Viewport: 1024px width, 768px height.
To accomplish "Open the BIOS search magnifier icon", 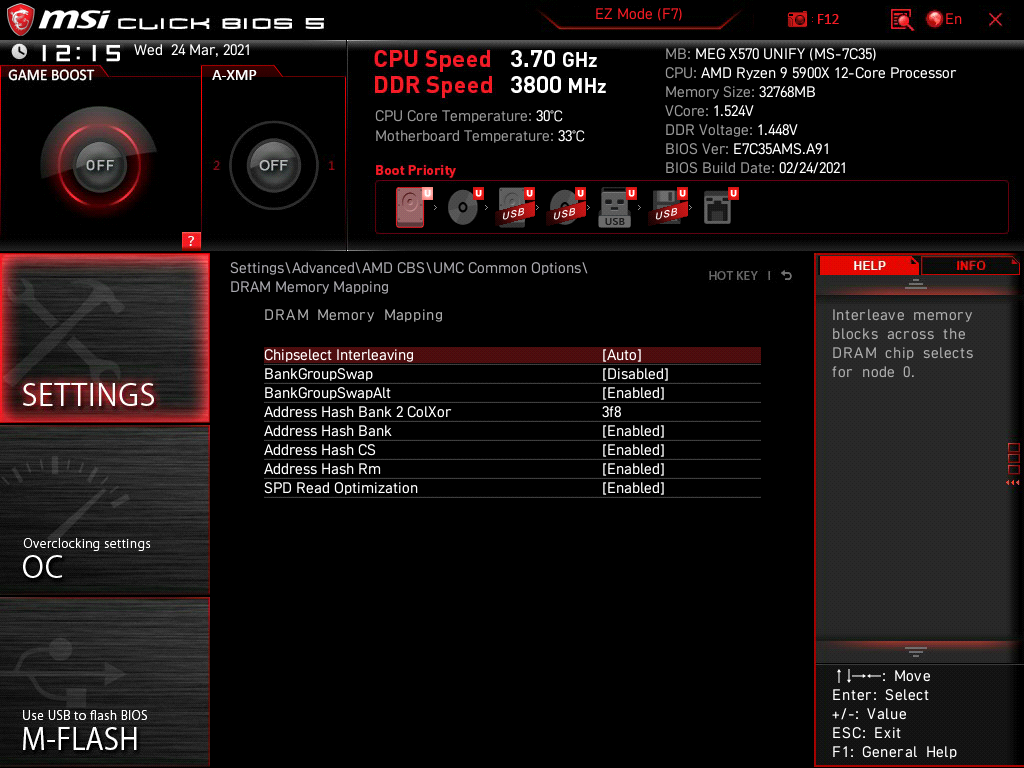I will [901, 20].
